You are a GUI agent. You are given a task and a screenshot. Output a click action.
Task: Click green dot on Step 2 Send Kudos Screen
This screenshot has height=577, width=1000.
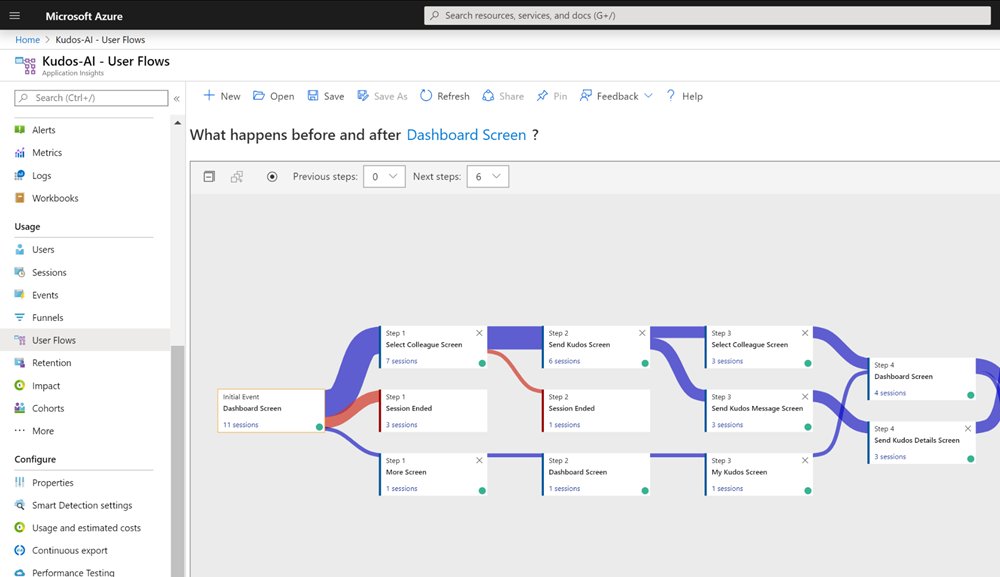[x=645, y=363]
